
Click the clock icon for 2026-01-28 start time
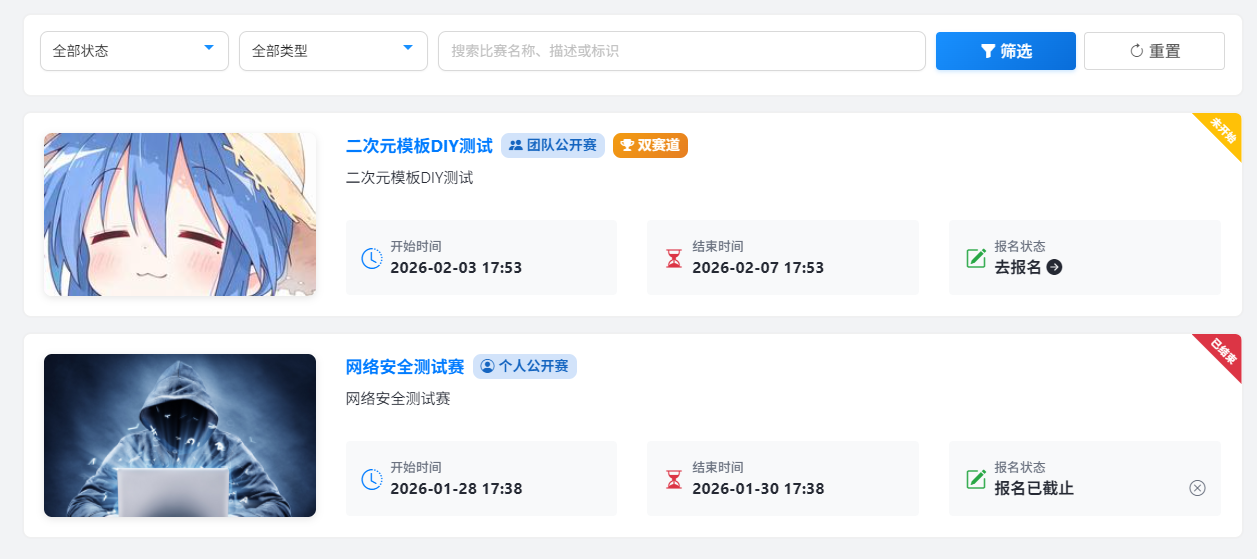click(371, 479)
